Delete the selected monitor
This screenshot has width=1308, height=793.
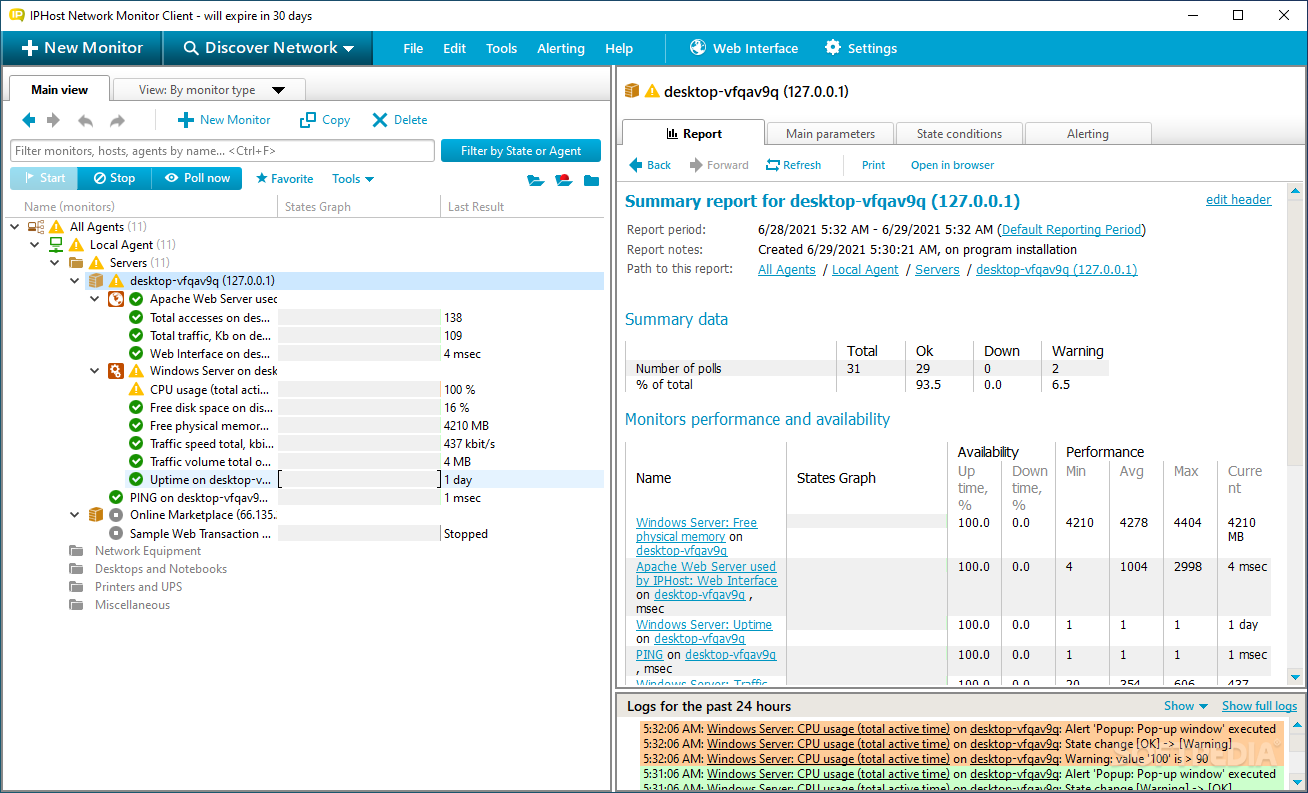pyautogui.click(x=400, y=120)
